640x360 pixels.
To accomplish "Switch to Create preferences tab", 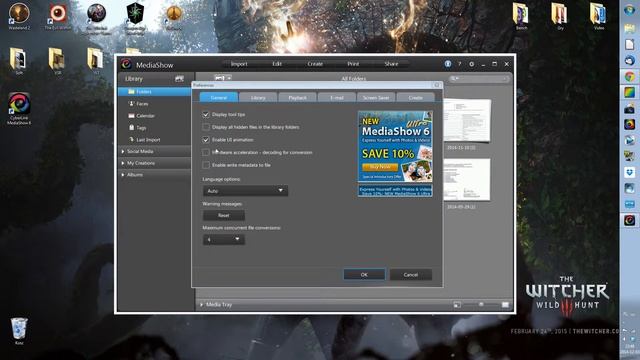I will click(416, 98).
